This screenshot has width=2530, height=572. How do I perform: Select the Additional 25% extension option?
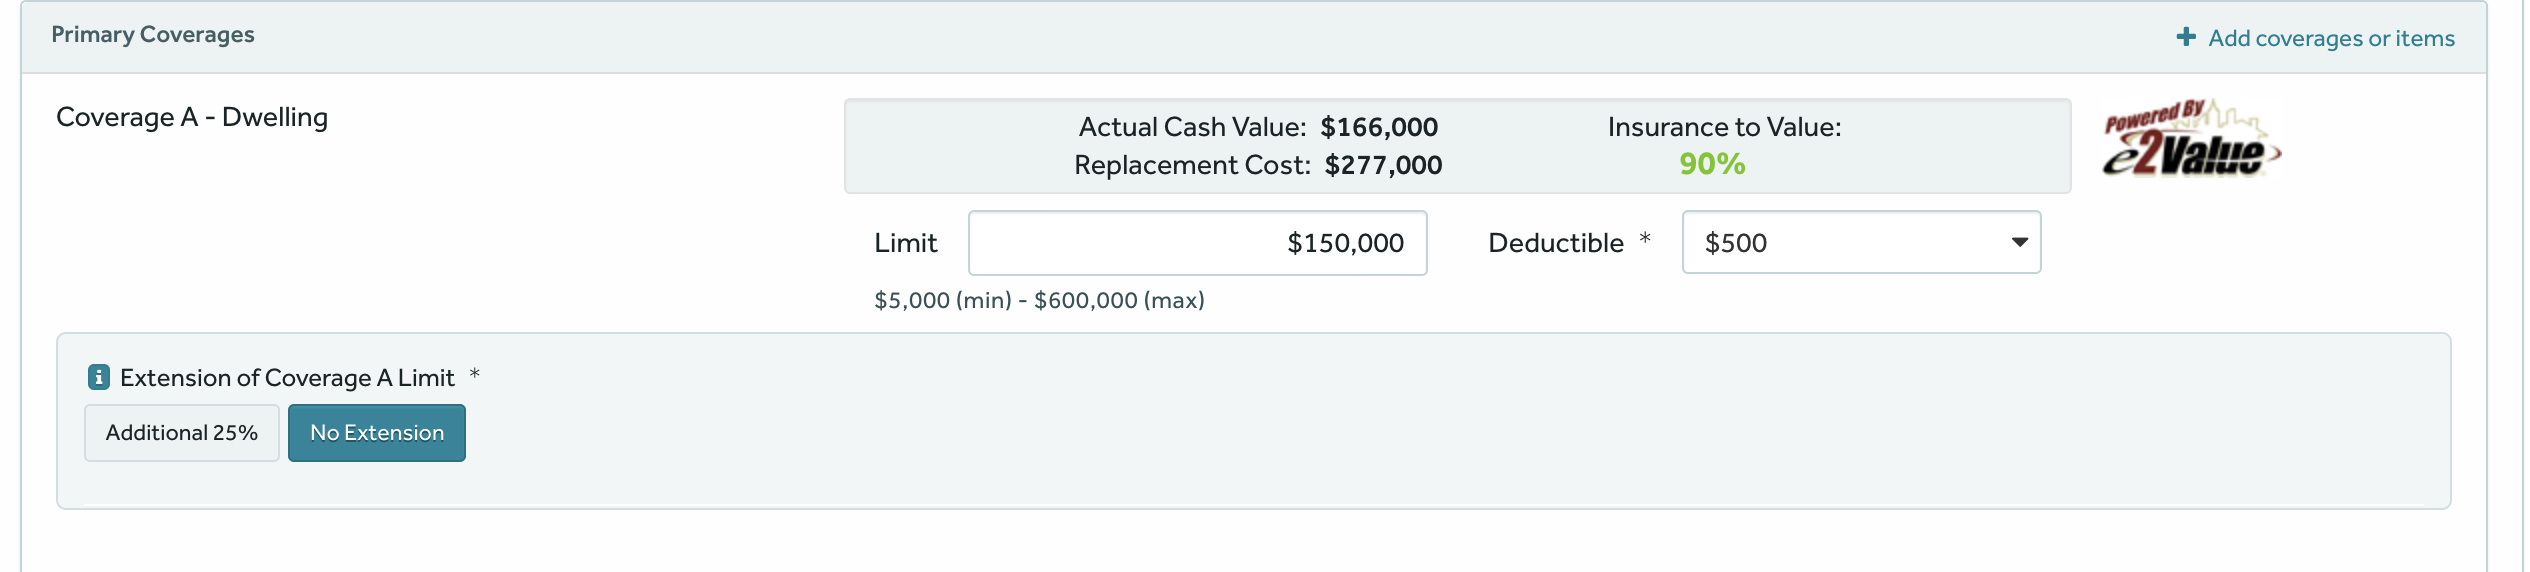click(x=182, y=433)
